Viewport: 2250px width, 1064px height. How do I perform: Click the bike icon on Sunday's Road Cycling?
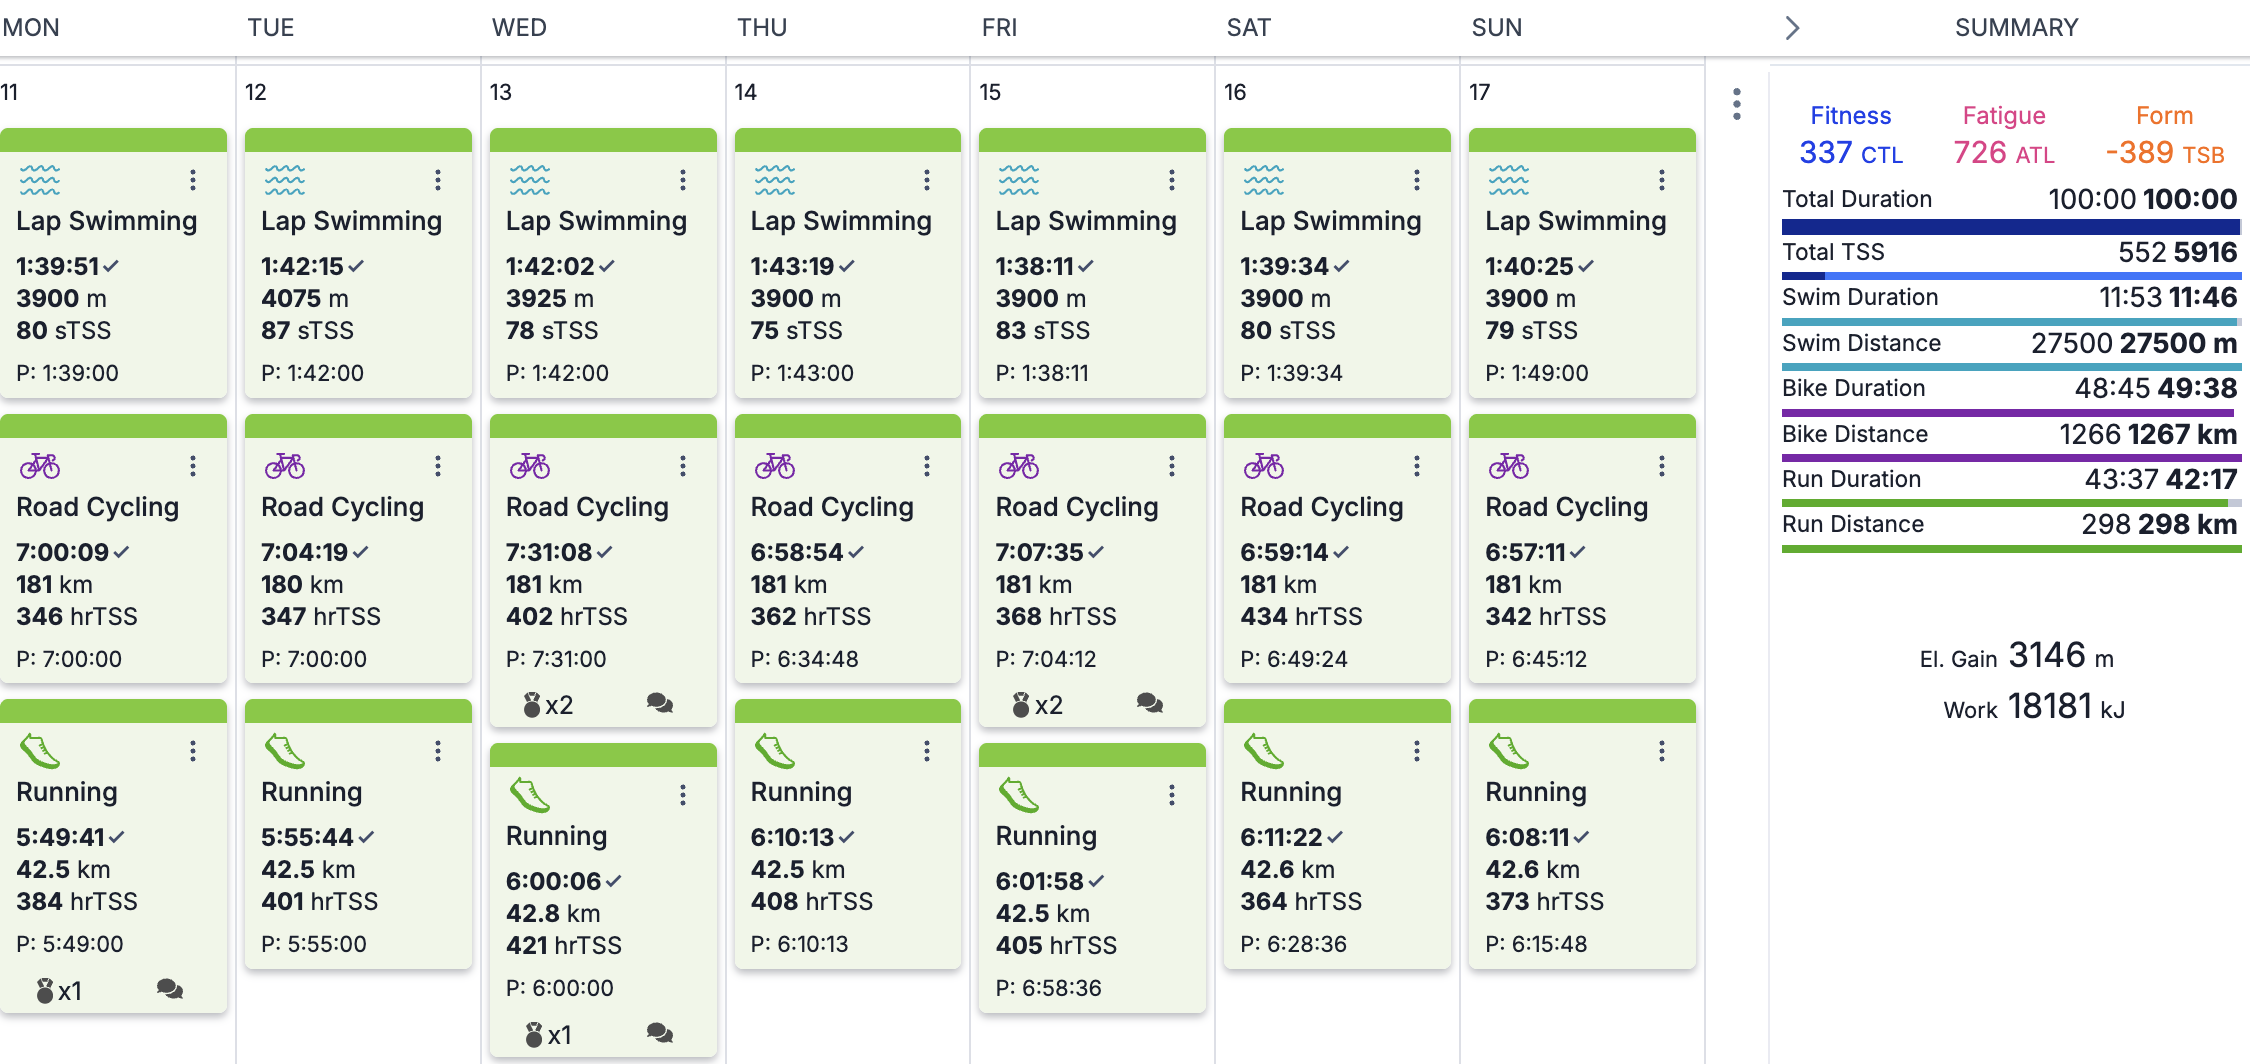tap(1509, 466)
